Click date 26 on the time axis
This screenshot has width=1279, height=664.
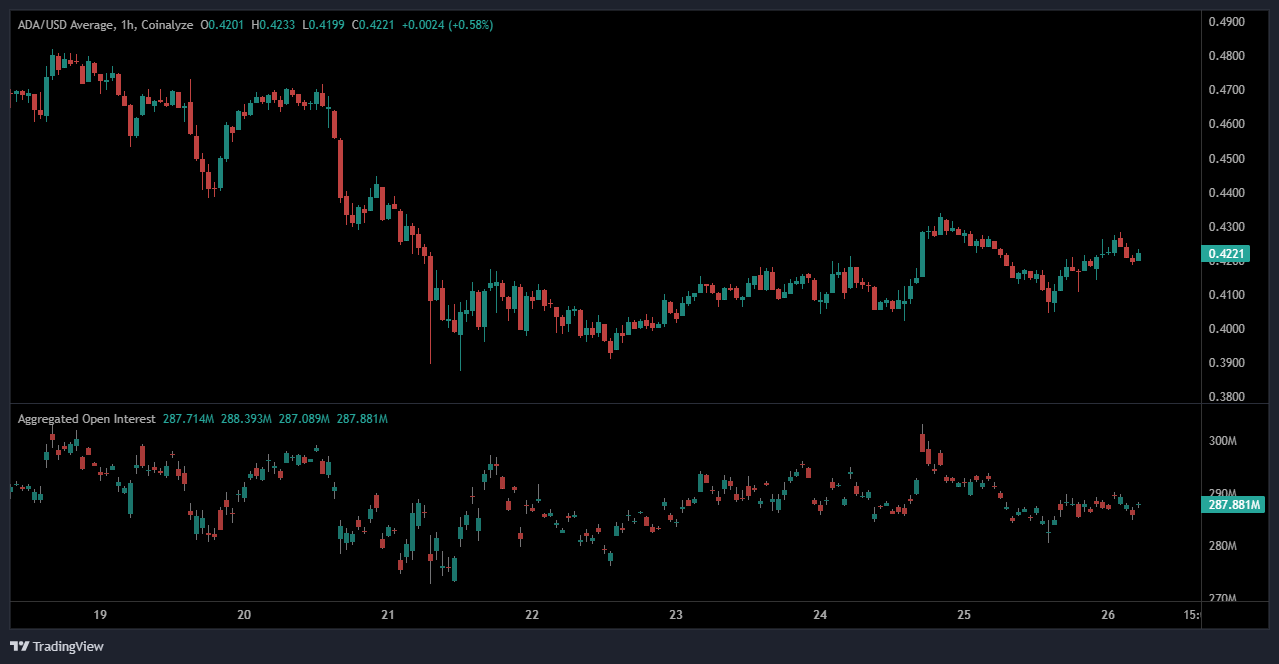tap(1108, 614)
